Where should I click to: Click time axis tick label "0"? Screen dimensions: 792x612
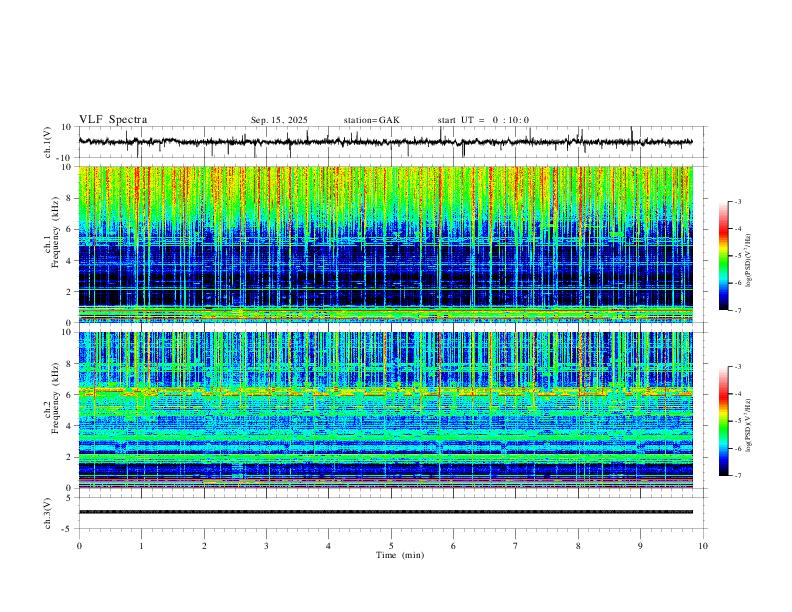tap(79, 546)
